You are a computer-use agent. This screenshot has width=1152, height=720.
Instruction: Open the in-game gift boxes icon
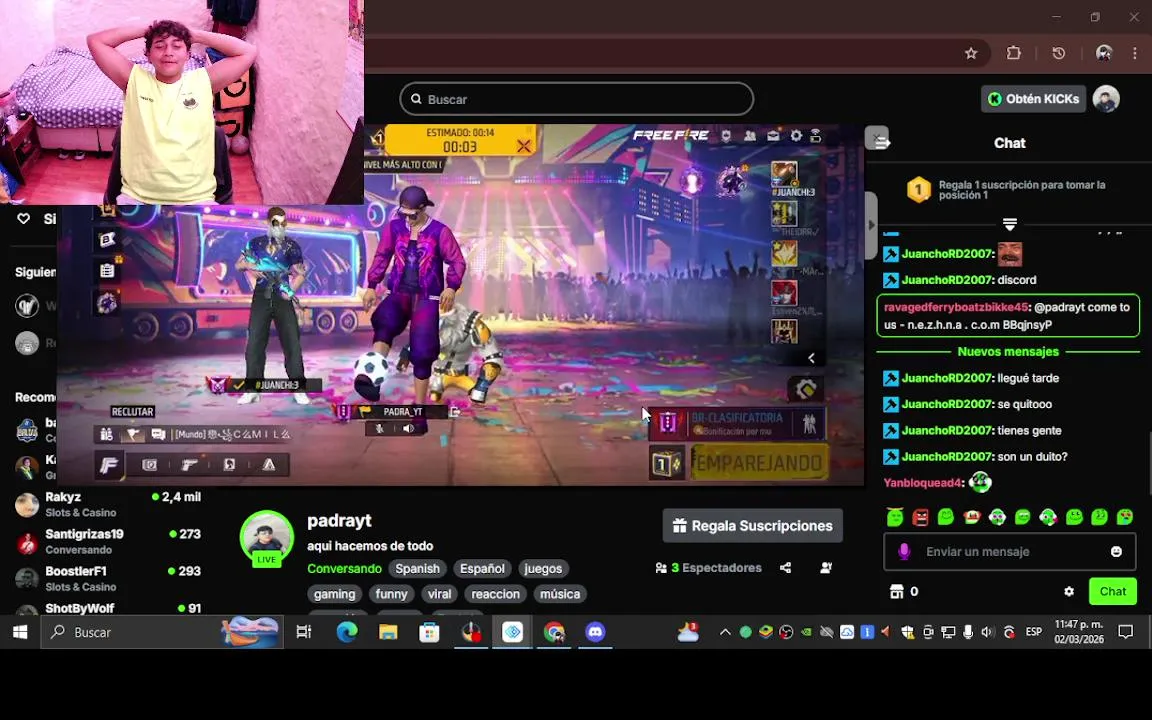(107, 434)
